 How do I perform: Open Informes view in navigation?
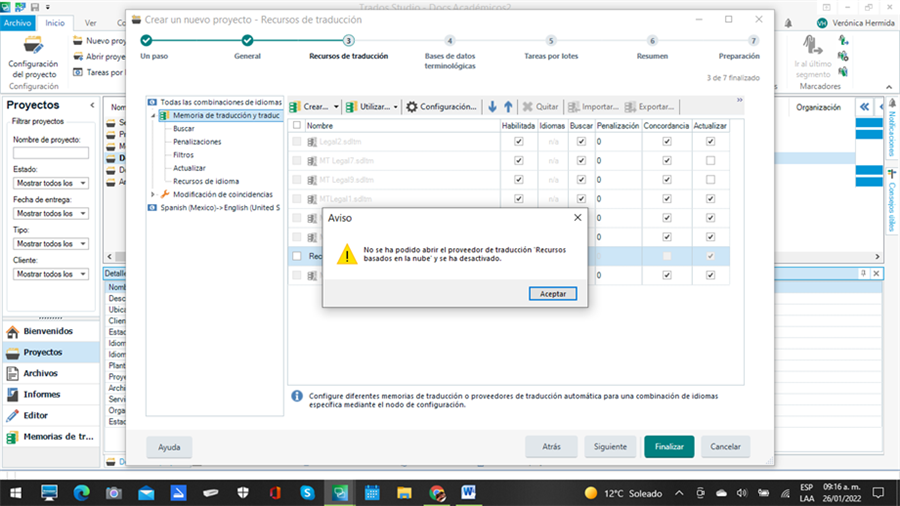[x=51, y=394]
